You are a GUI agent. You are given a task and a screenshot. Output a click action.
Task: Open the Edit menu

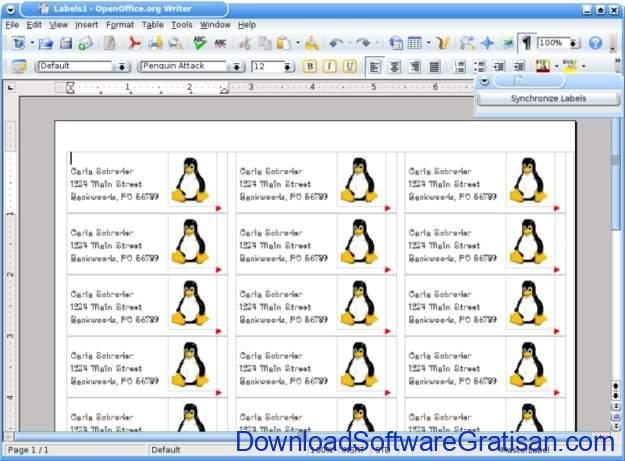(x=34, y=25)
